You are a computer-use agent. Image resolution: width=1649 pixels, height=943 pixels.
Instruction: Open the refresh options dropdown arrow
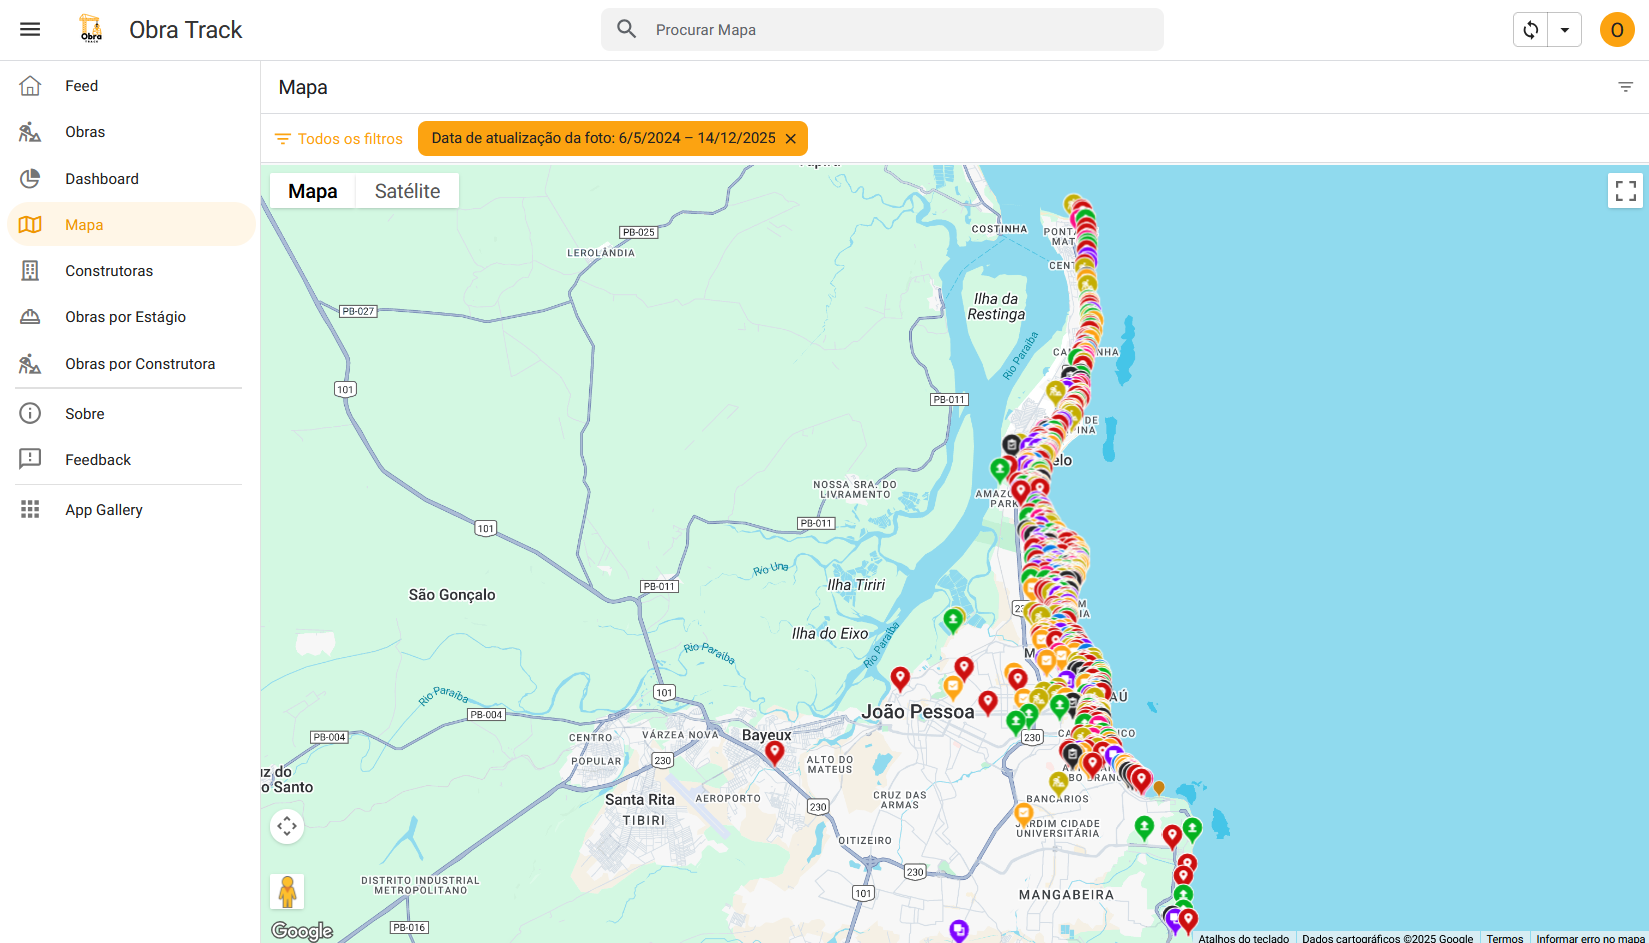click(1565, 29)
